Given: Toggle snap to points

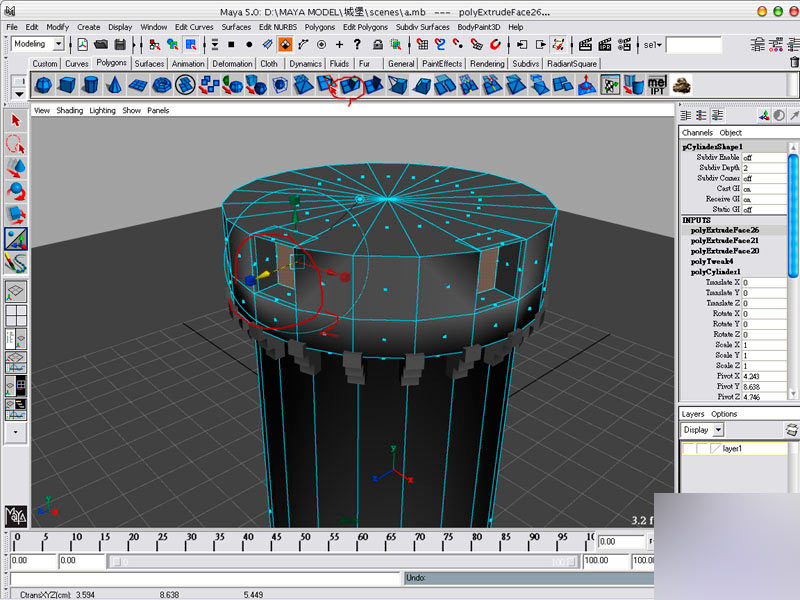Looking at the screenshot, I should coord(458,45).
